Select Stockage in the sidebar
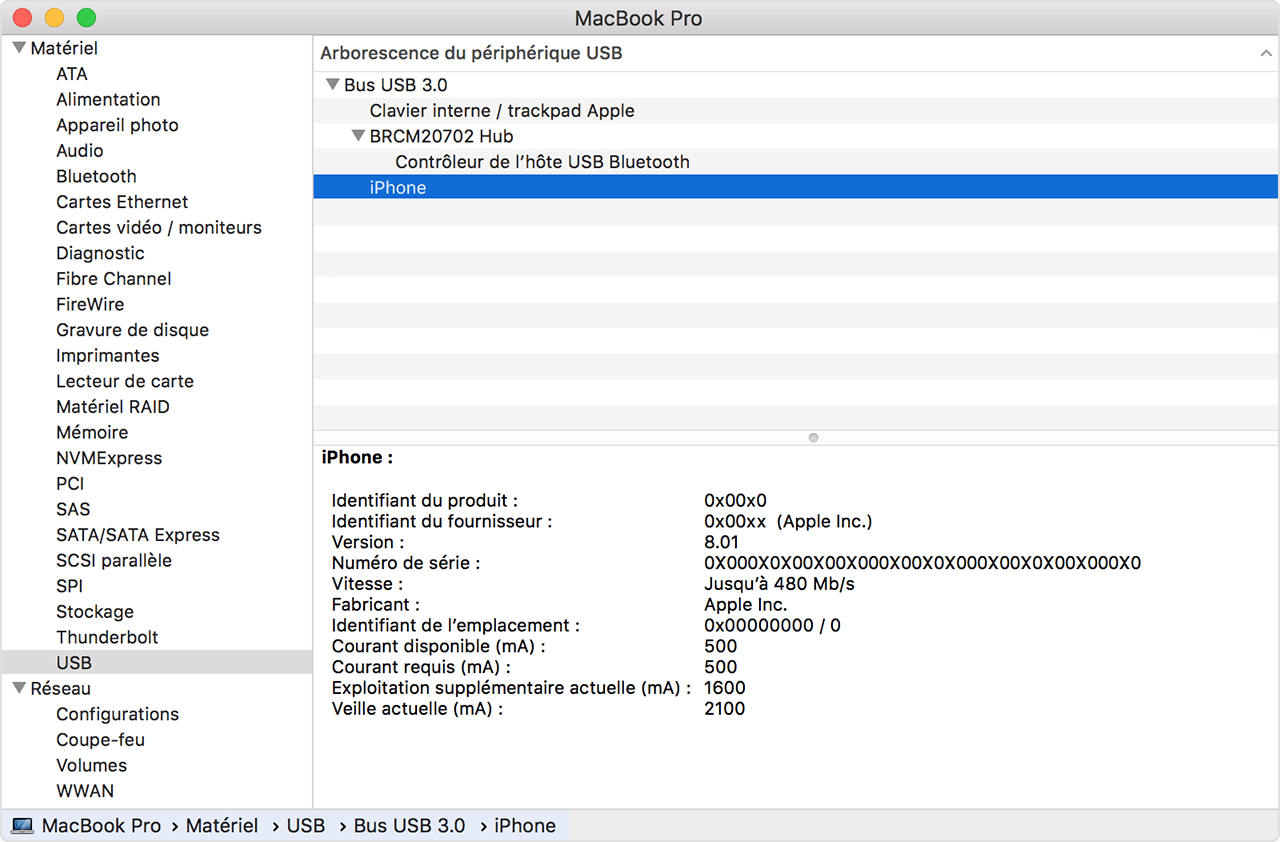The image size is (1280, 842). click(x=95, y=612)
